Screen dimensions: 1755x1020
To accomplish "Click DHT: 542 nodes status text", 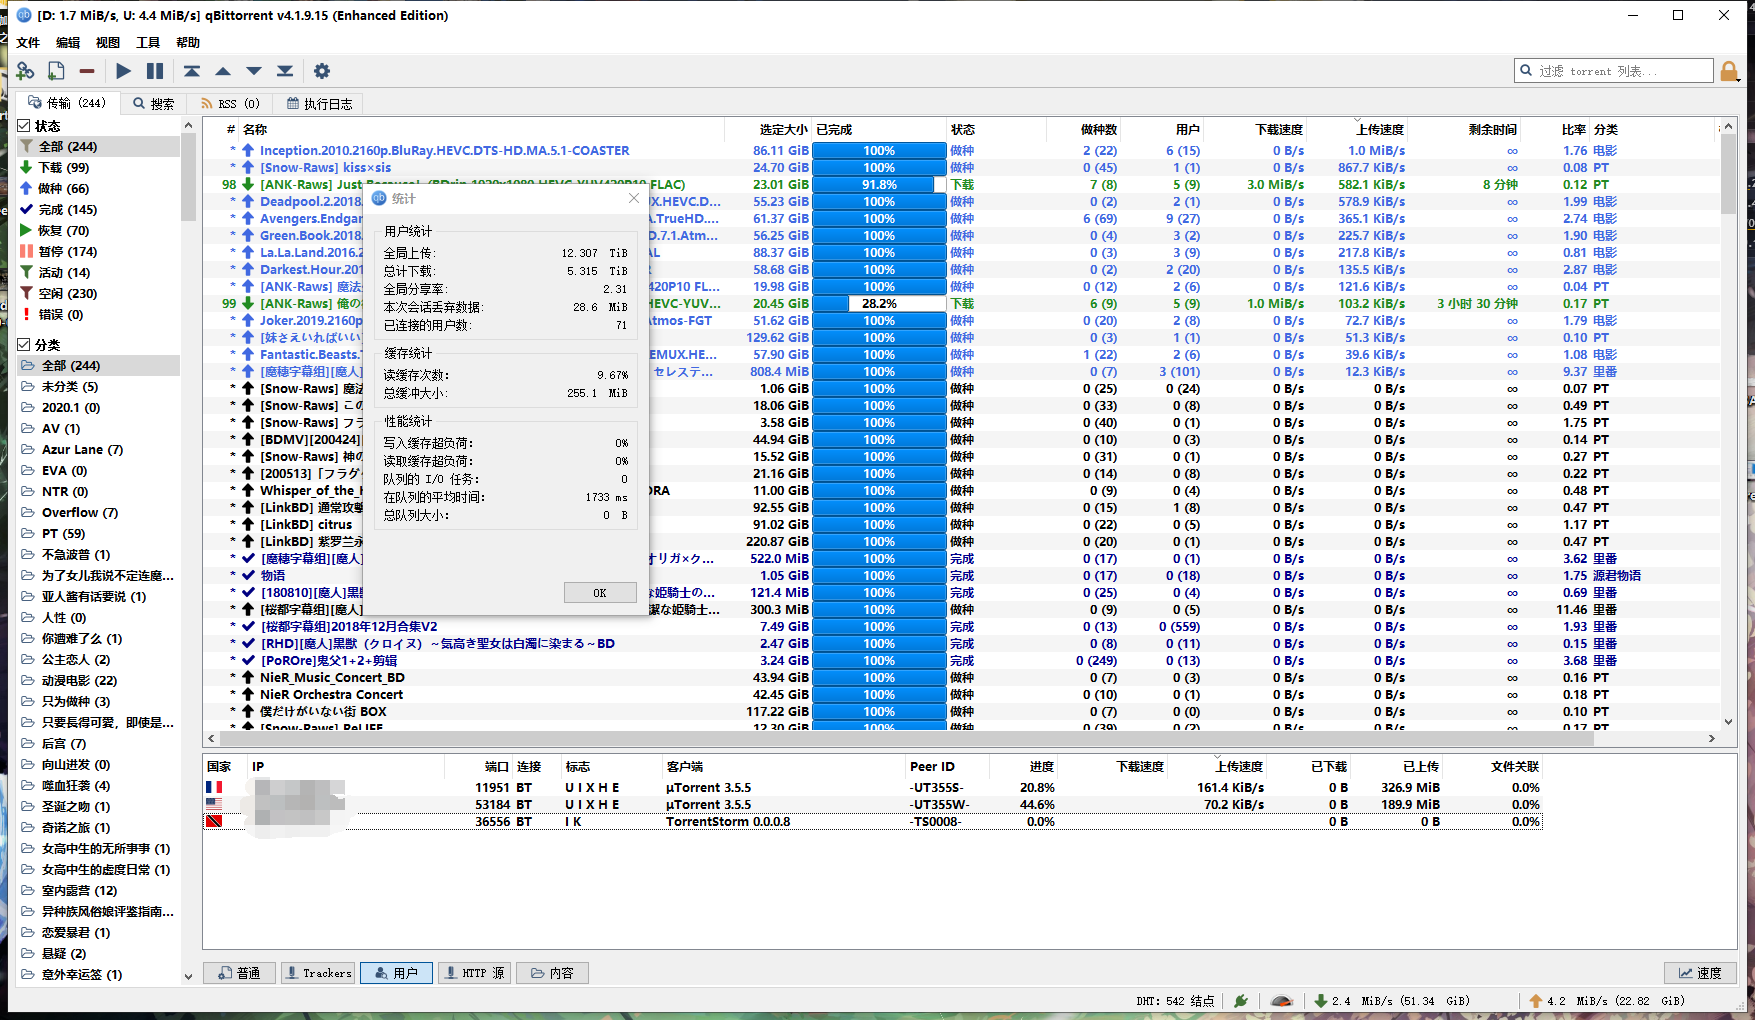I will (1175, 1001).
